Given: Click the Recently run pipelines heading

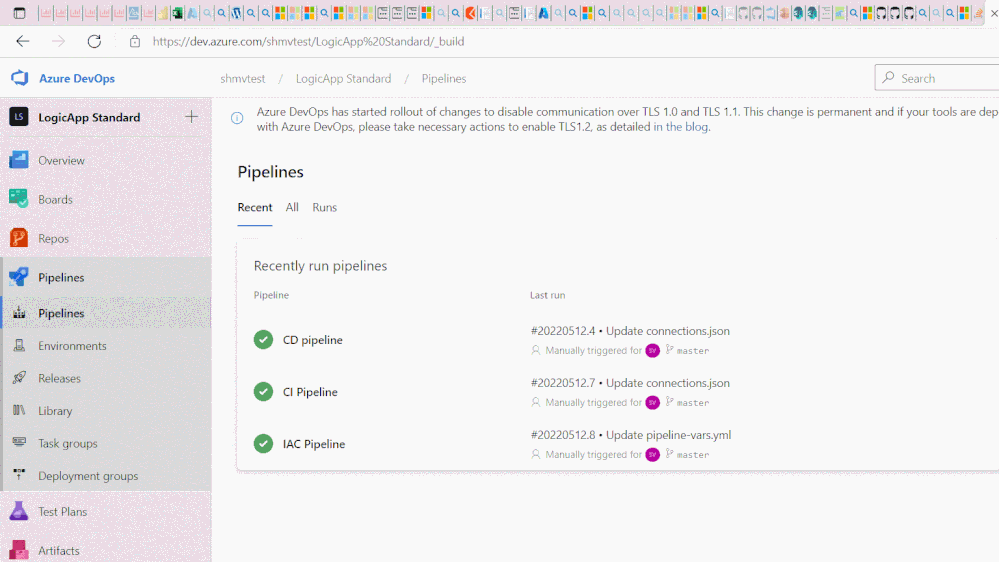Looking at the screenshot, I should [x=320, y=266].
